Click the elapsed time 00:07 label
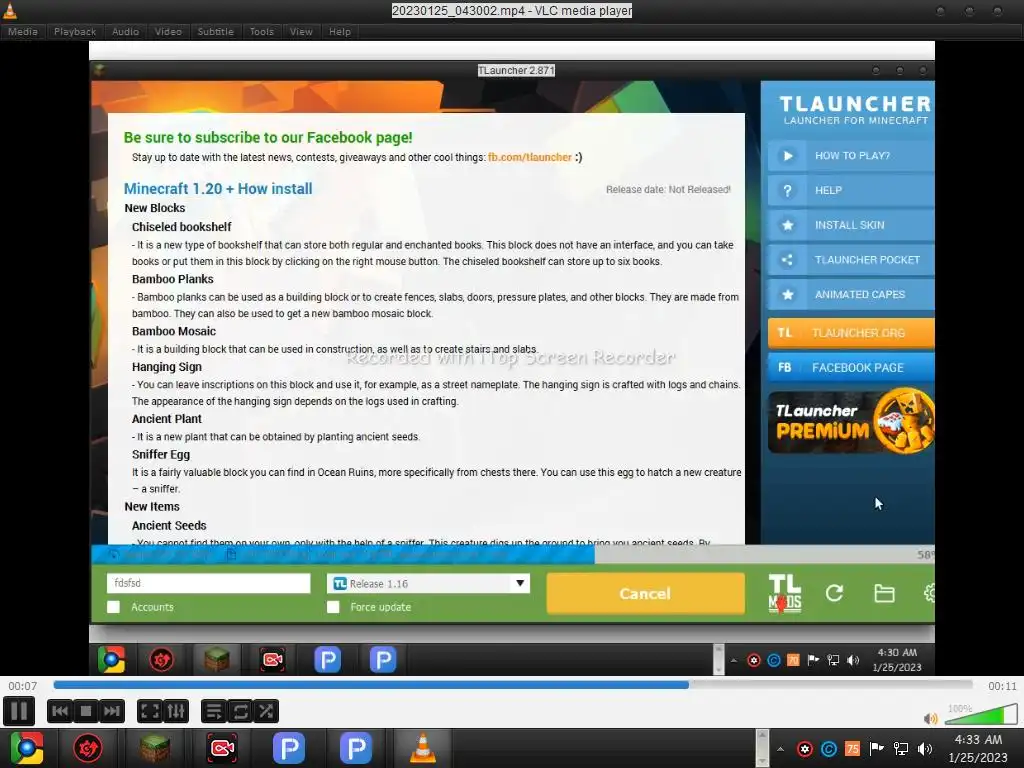 click(23, 686)
